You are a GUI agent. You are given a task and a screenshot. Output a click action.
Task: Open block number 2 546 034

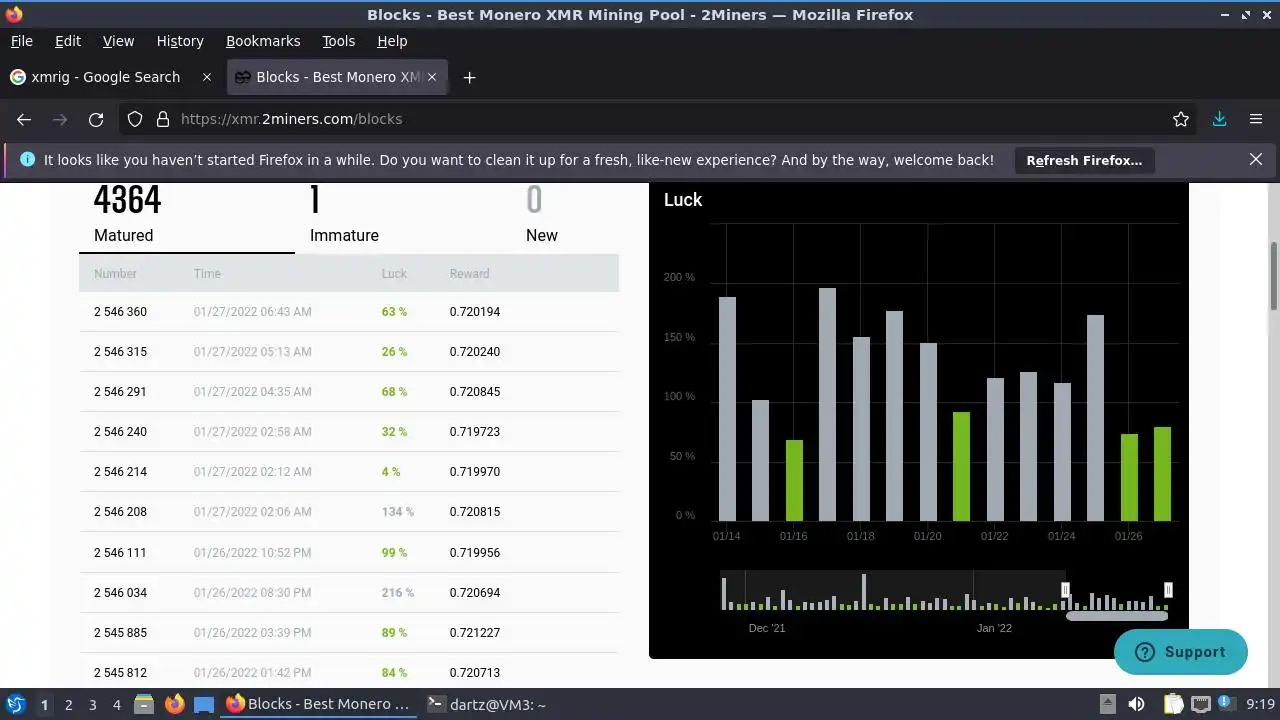(x=120, y=593)
